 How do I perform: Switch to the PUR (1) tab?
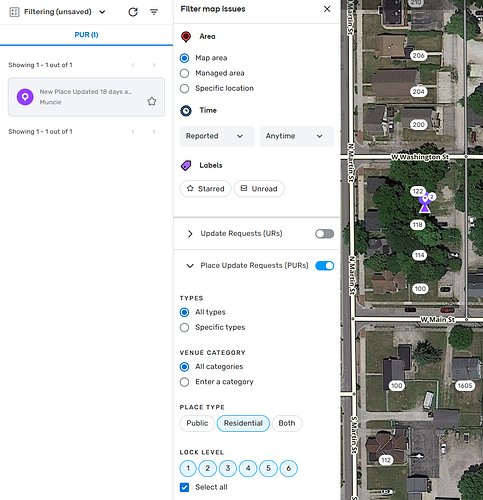pyautogui.click(x=86, y=35)
